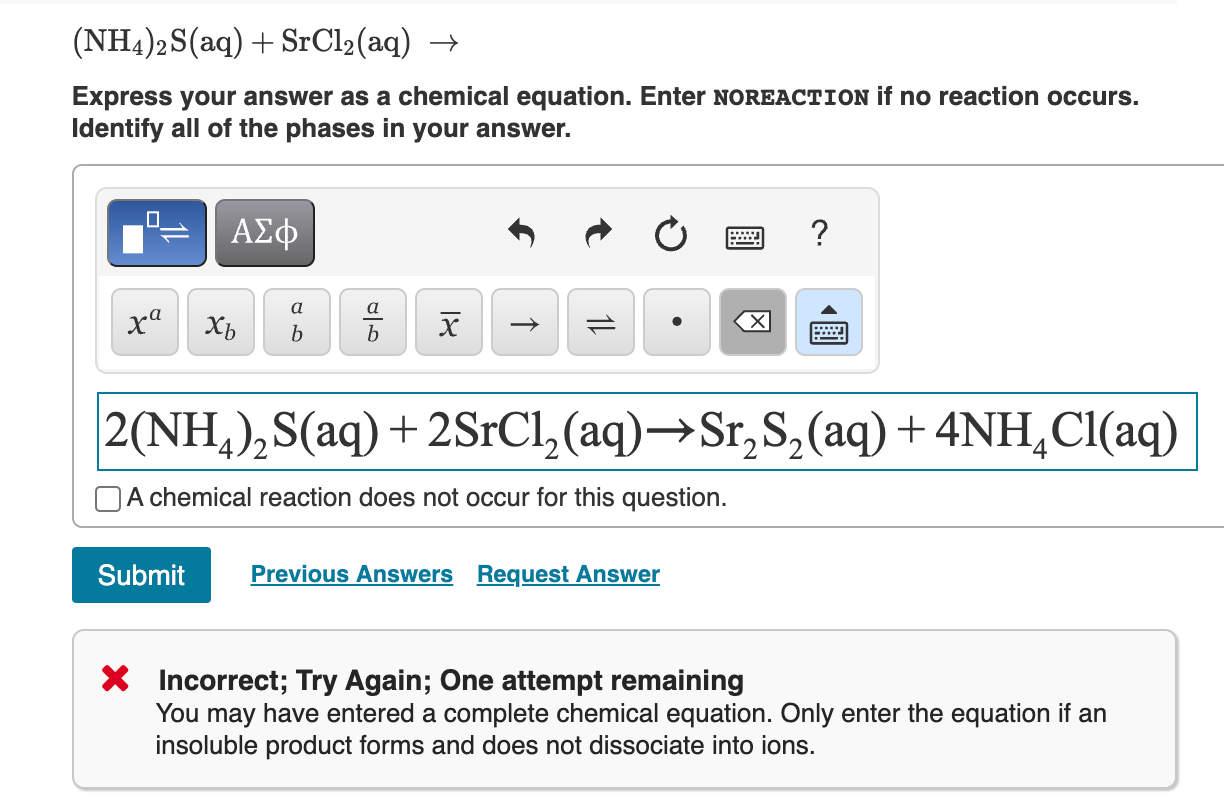Insert a right reaction arrow
The height and width of the screenshot is (812, 1224).
(x=525, y=321)
